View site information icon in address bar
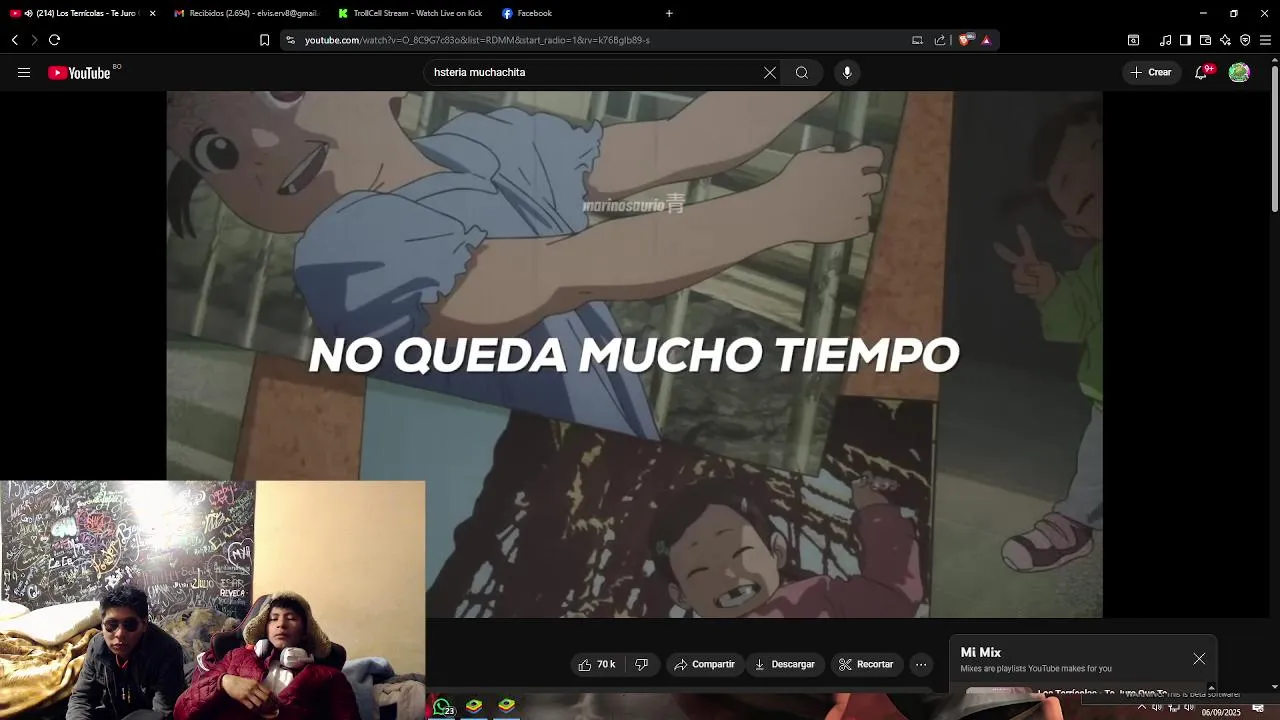Screen dimensions: 1280x720 tap(290, 40)
